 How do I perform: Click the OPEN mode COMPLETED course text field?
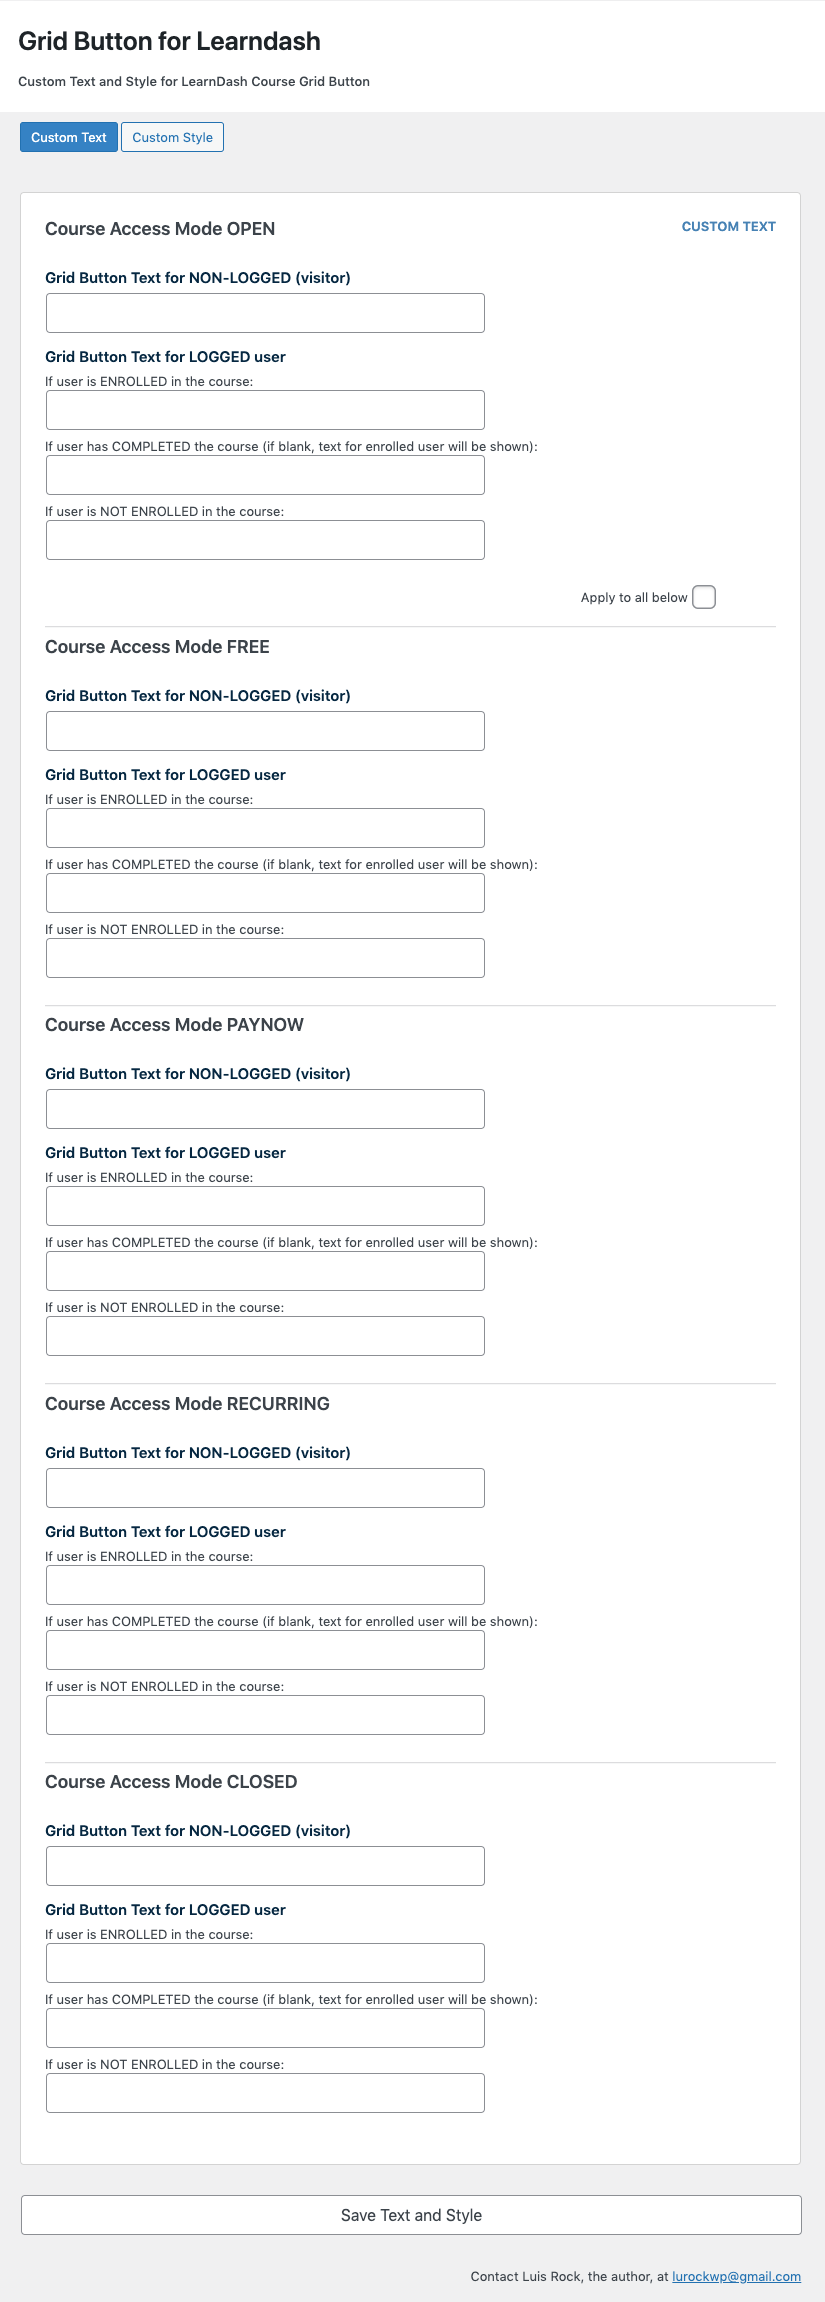coord(265,475)
